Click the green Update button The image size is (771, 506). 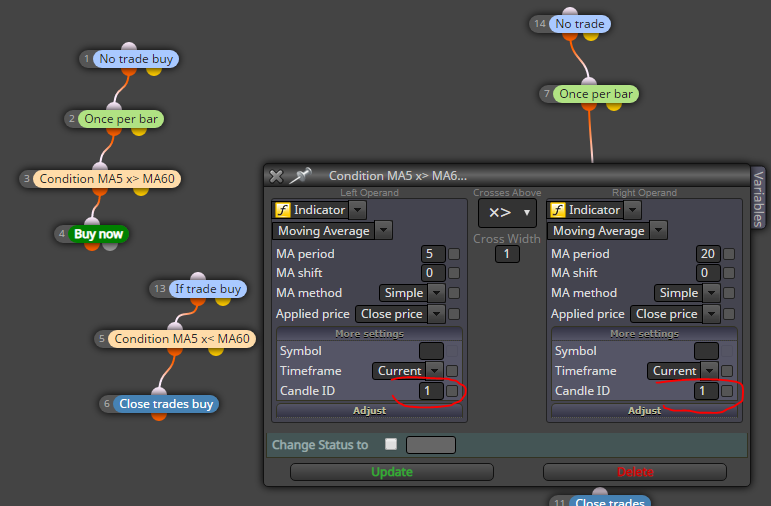point(392,472)
